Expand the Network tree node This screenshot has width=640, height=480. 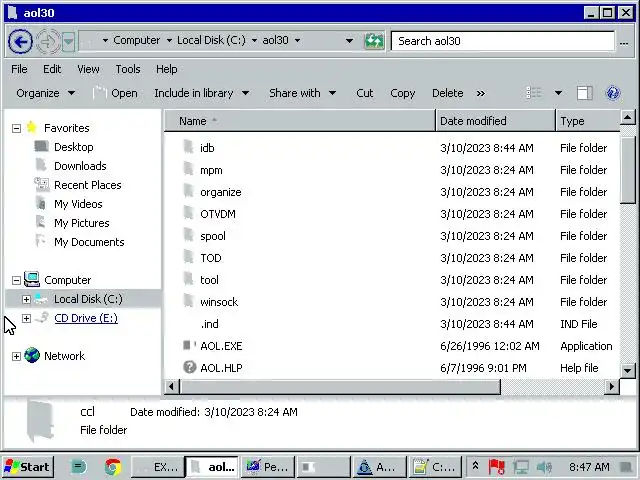(16, 356)
